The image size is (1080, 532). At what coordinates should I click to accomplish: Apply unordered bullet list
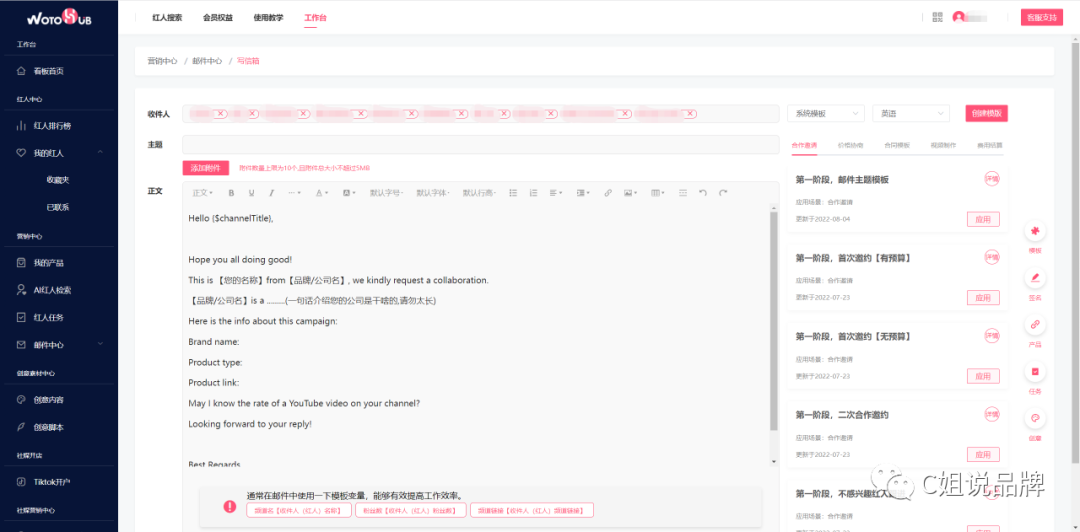512,193
